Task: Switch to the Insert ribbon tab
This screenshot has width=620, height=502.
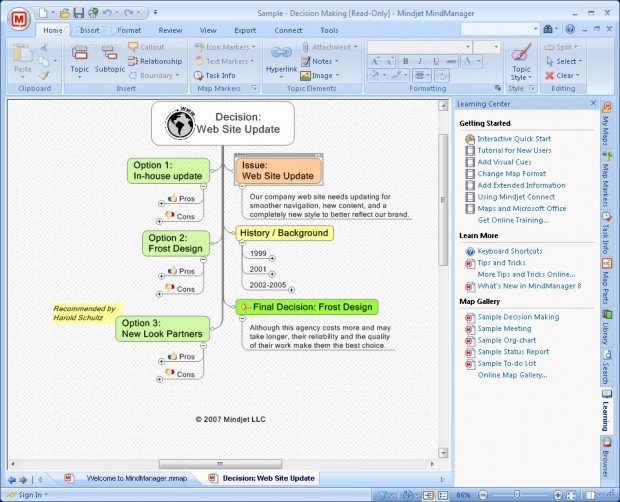Action: point(90,30)
